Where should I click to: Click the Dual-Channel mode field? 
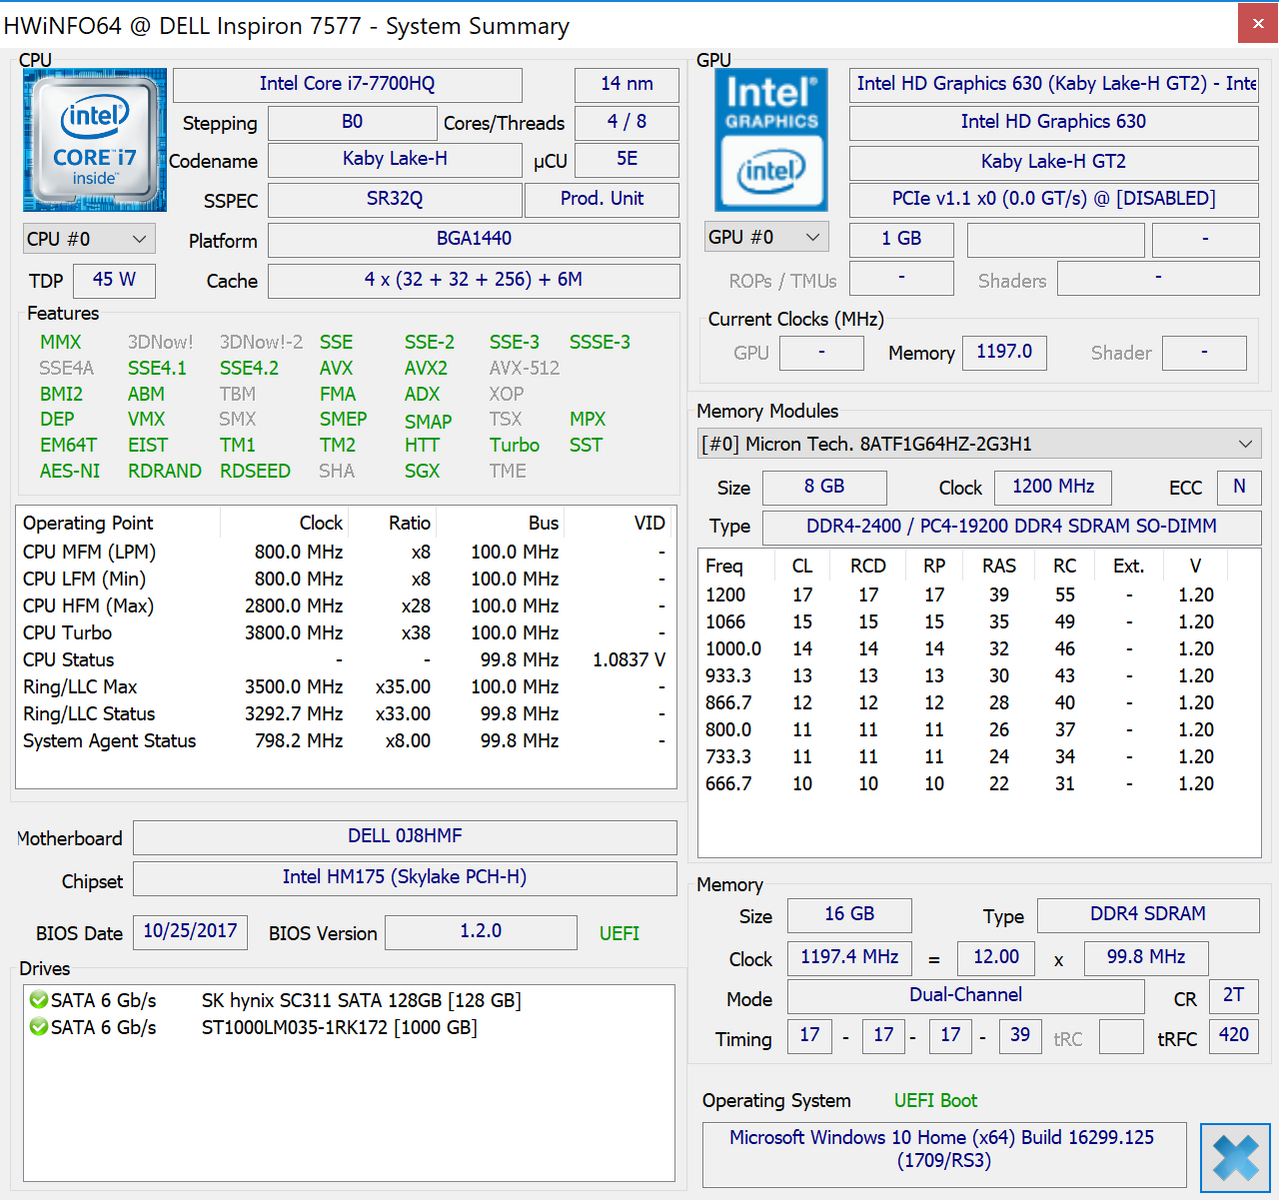click(x=966, y=996)
